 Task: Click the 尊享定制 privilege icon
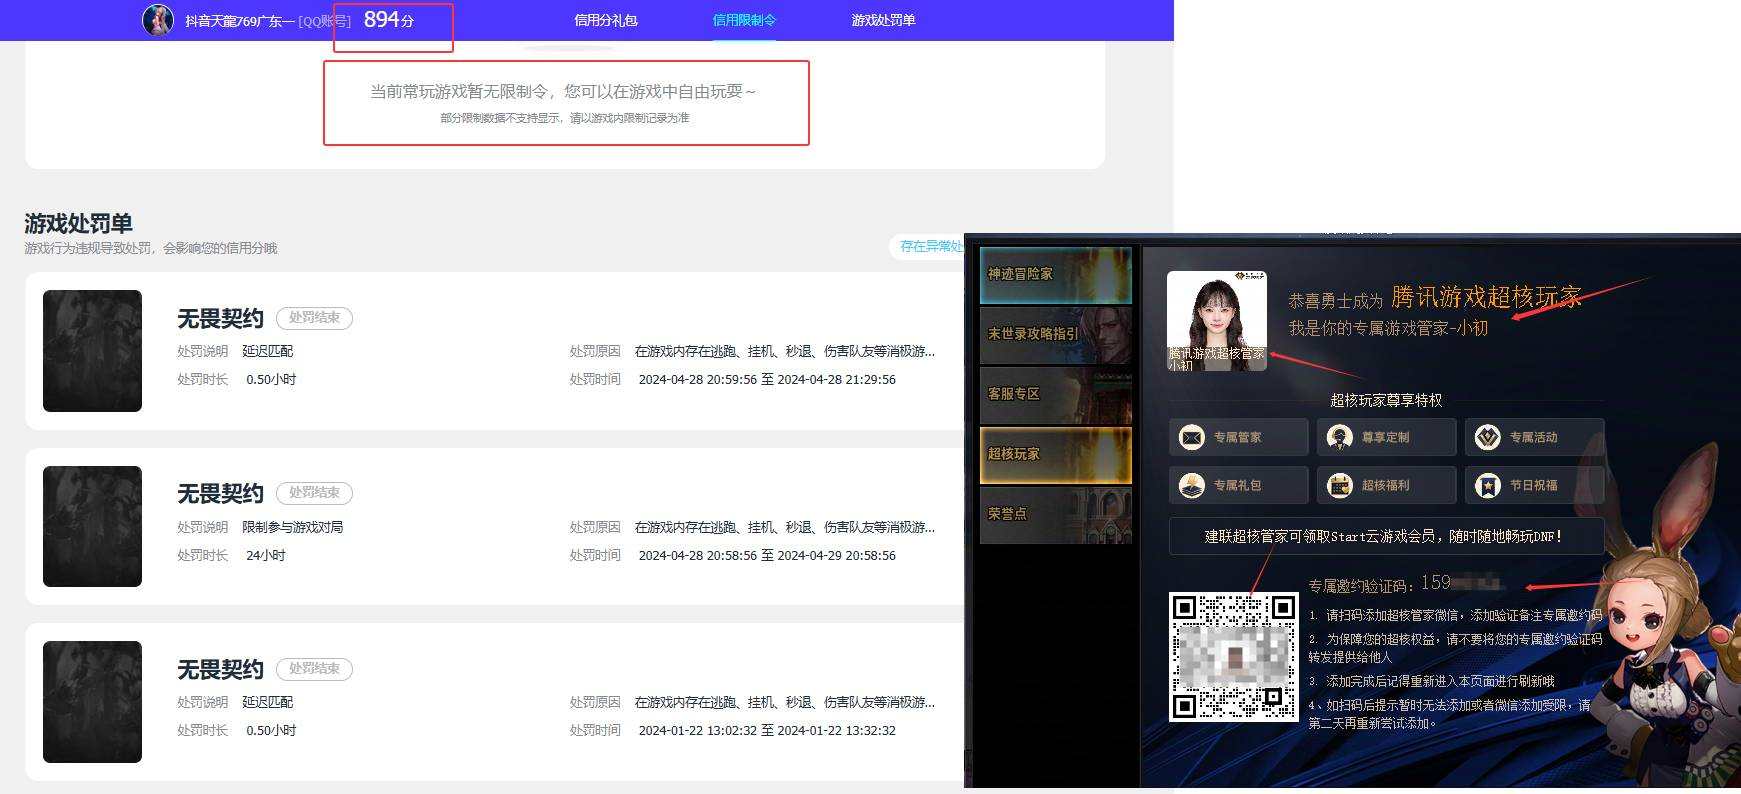[1340, 437]
